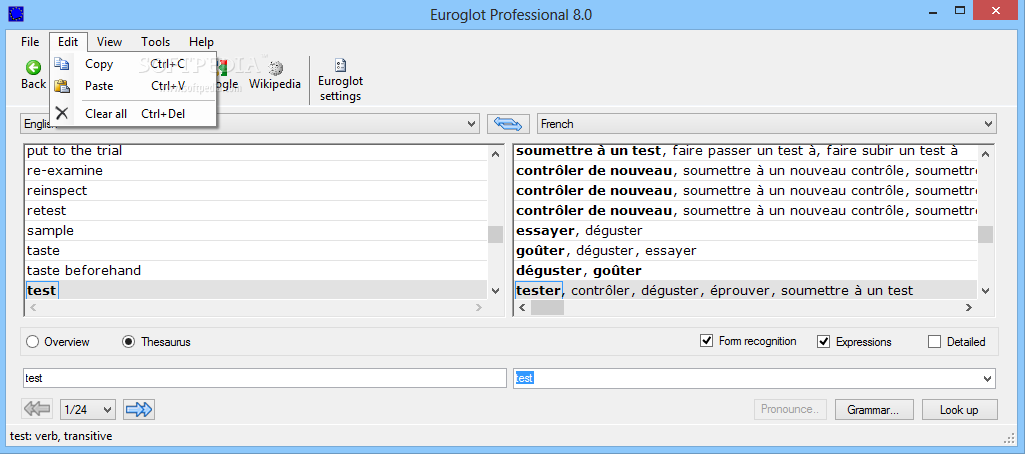This screenshot has width=1025, height=454.
Task: Select the 'sample' entry
Action: point(256,231)
